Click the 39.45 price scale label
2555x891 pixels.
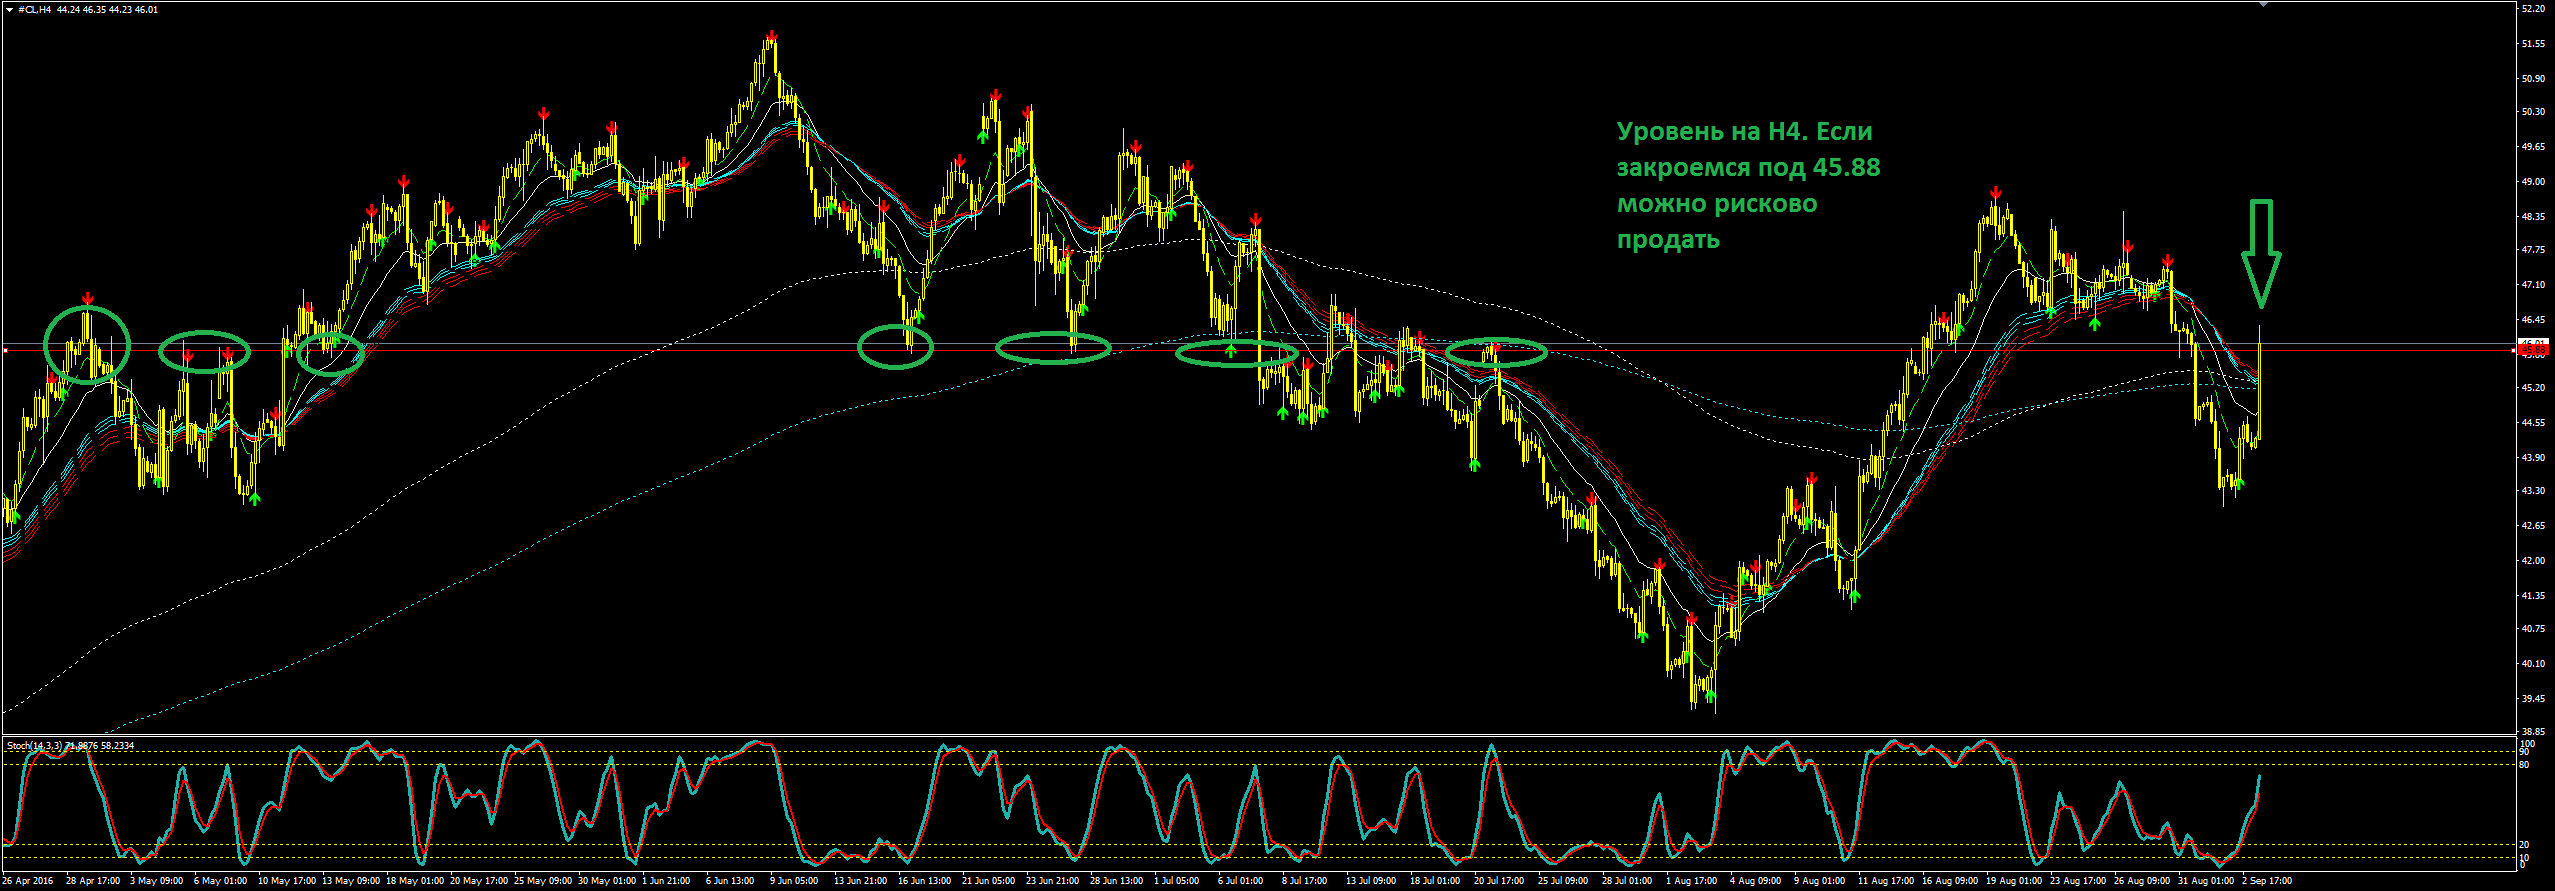(x=2532, y=699)
